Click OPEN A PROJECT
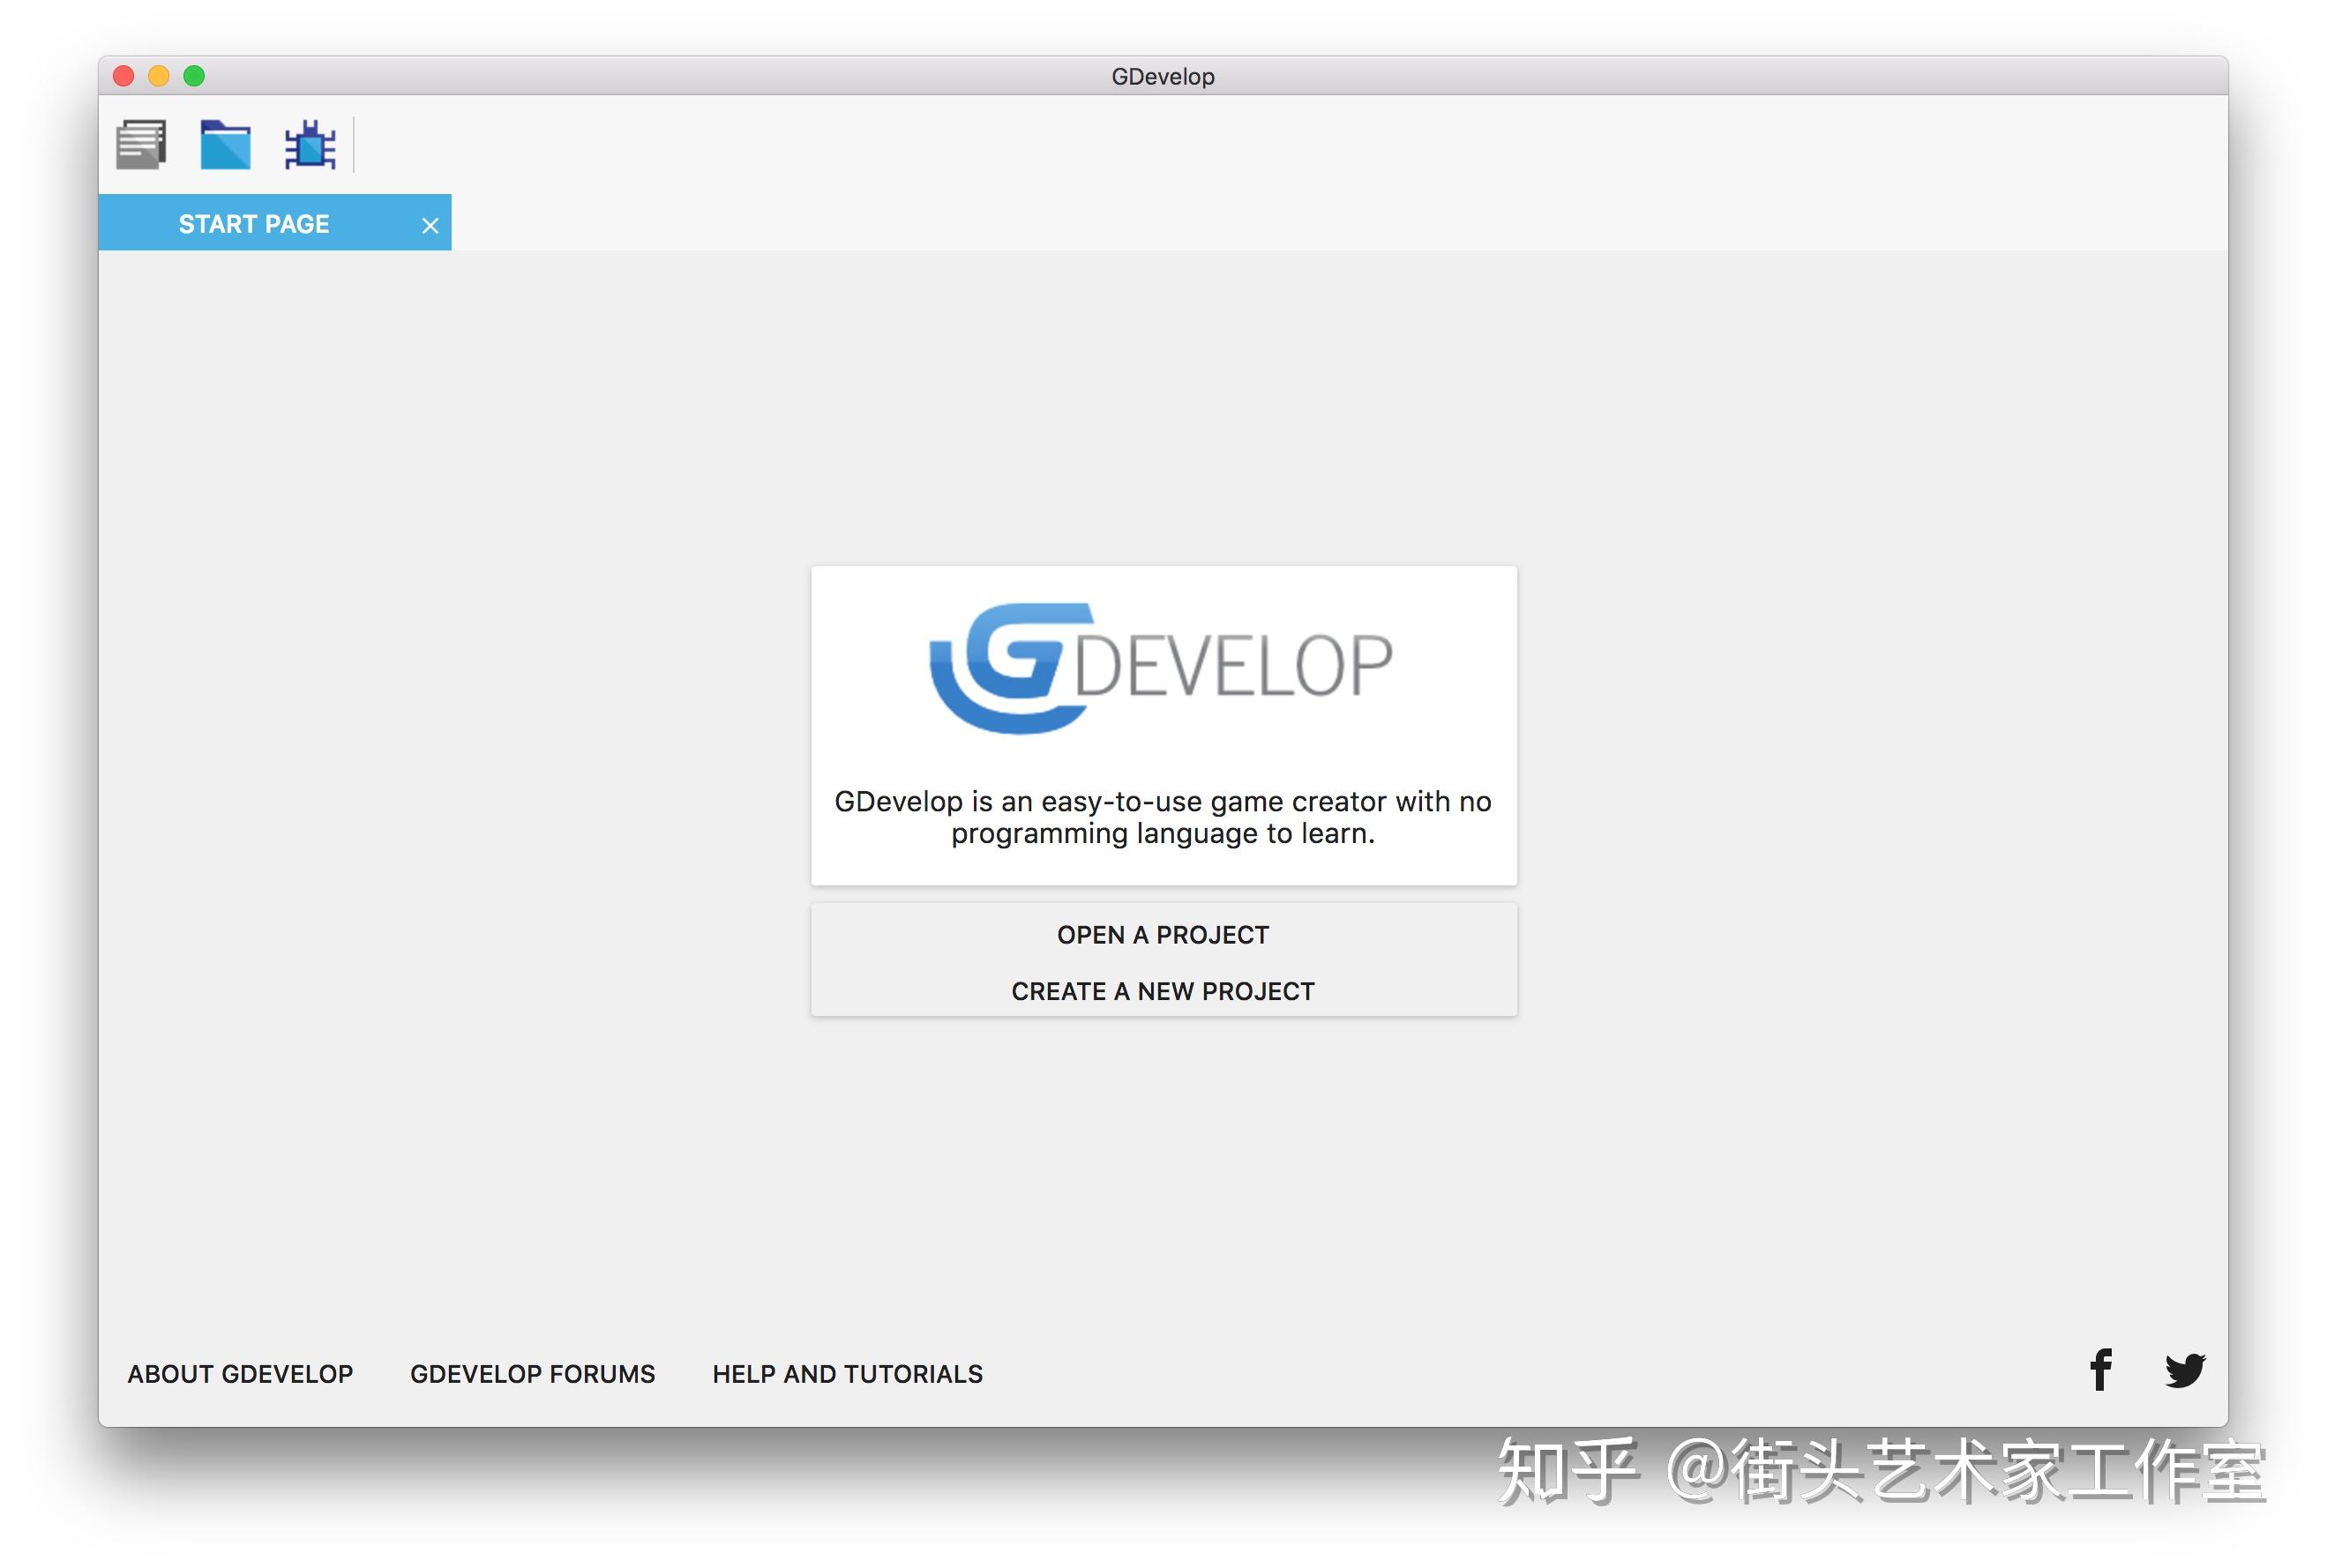 coord(1162,934)
